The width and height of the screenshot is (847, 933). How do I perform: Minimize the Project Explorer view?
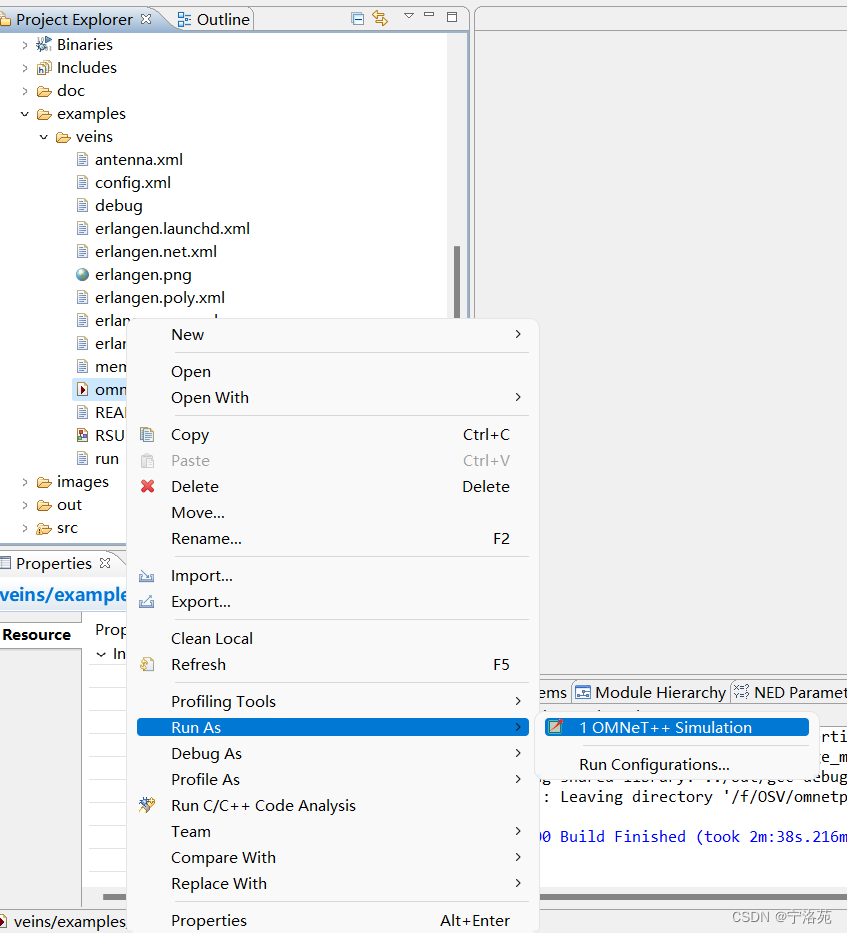click(429, 17)
